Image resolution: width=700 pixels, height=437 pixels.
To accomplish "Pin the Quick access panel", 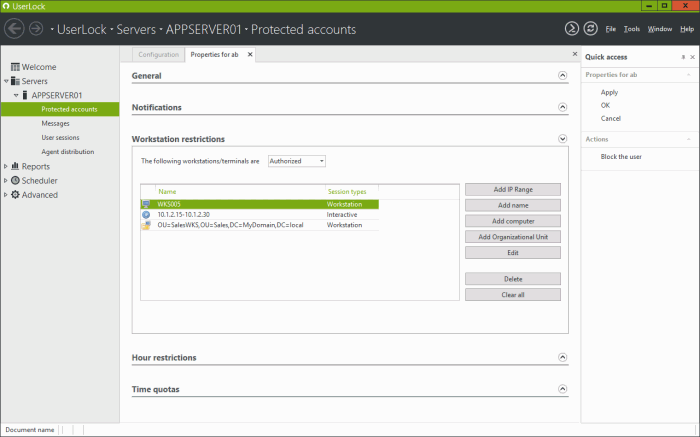I will coord(685,57).
